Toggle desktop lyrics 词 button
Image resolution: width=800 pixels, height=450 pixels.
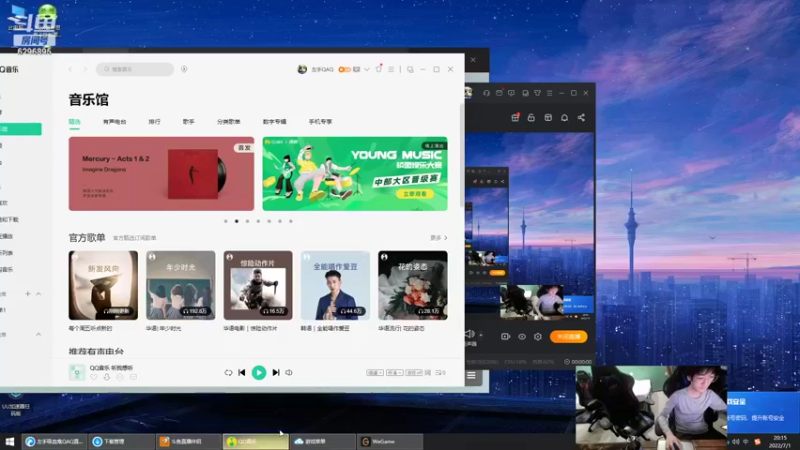(428, 373)
